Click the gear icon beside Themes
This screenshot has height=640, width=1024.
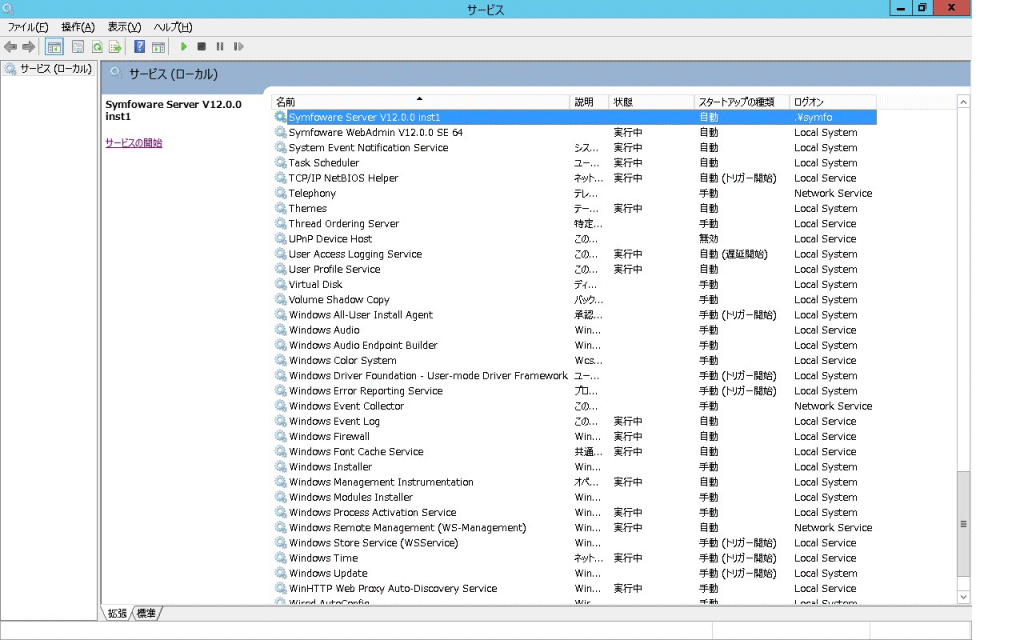281,208
